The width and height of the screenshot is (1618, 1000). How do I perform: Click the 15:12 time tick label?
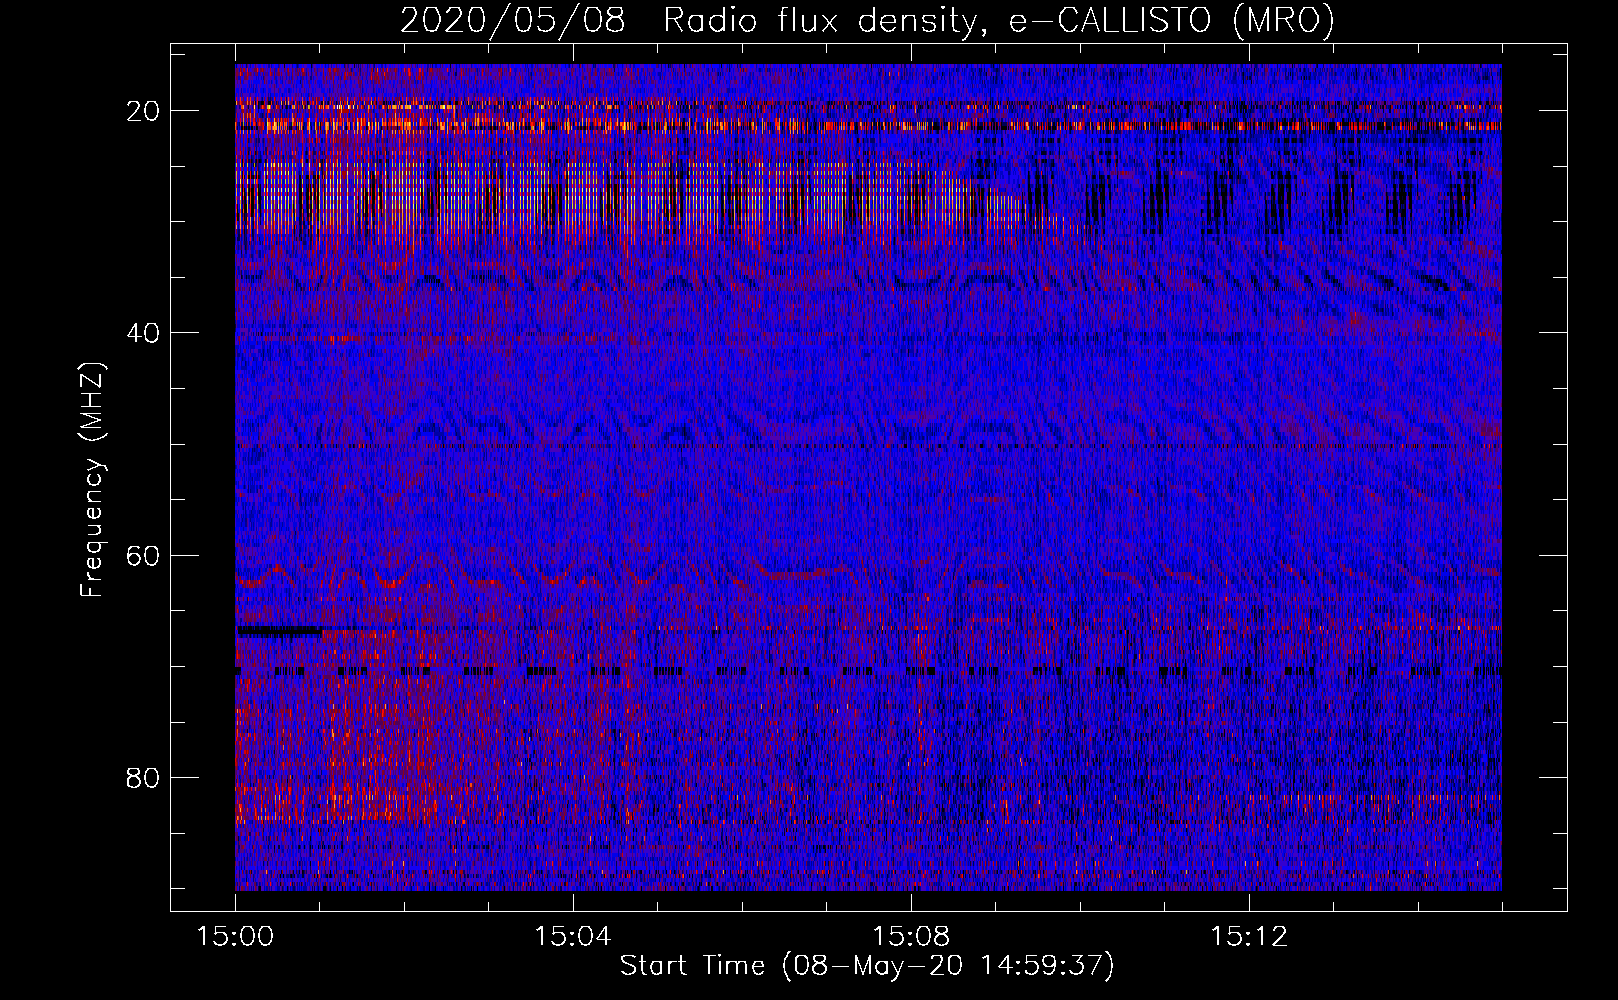coord(1248,937)
